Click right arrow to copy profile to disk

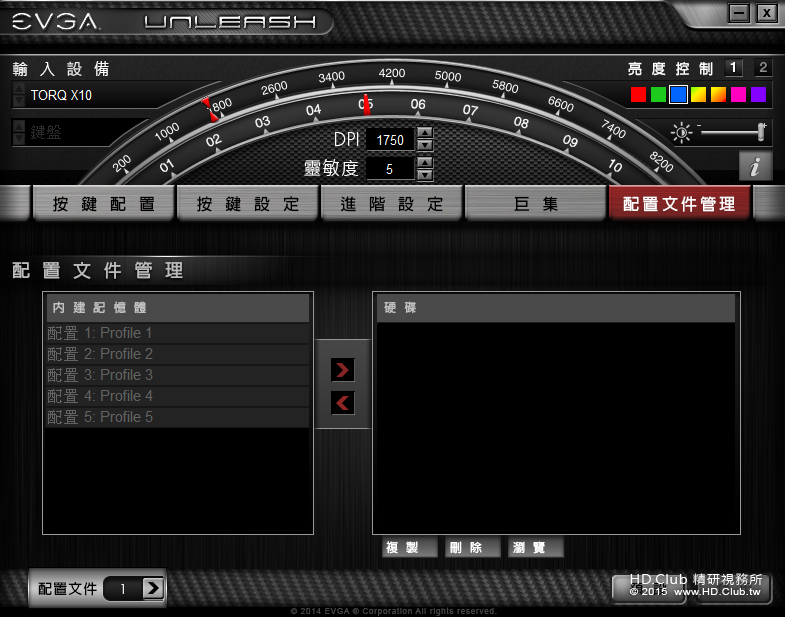[343, 370]
